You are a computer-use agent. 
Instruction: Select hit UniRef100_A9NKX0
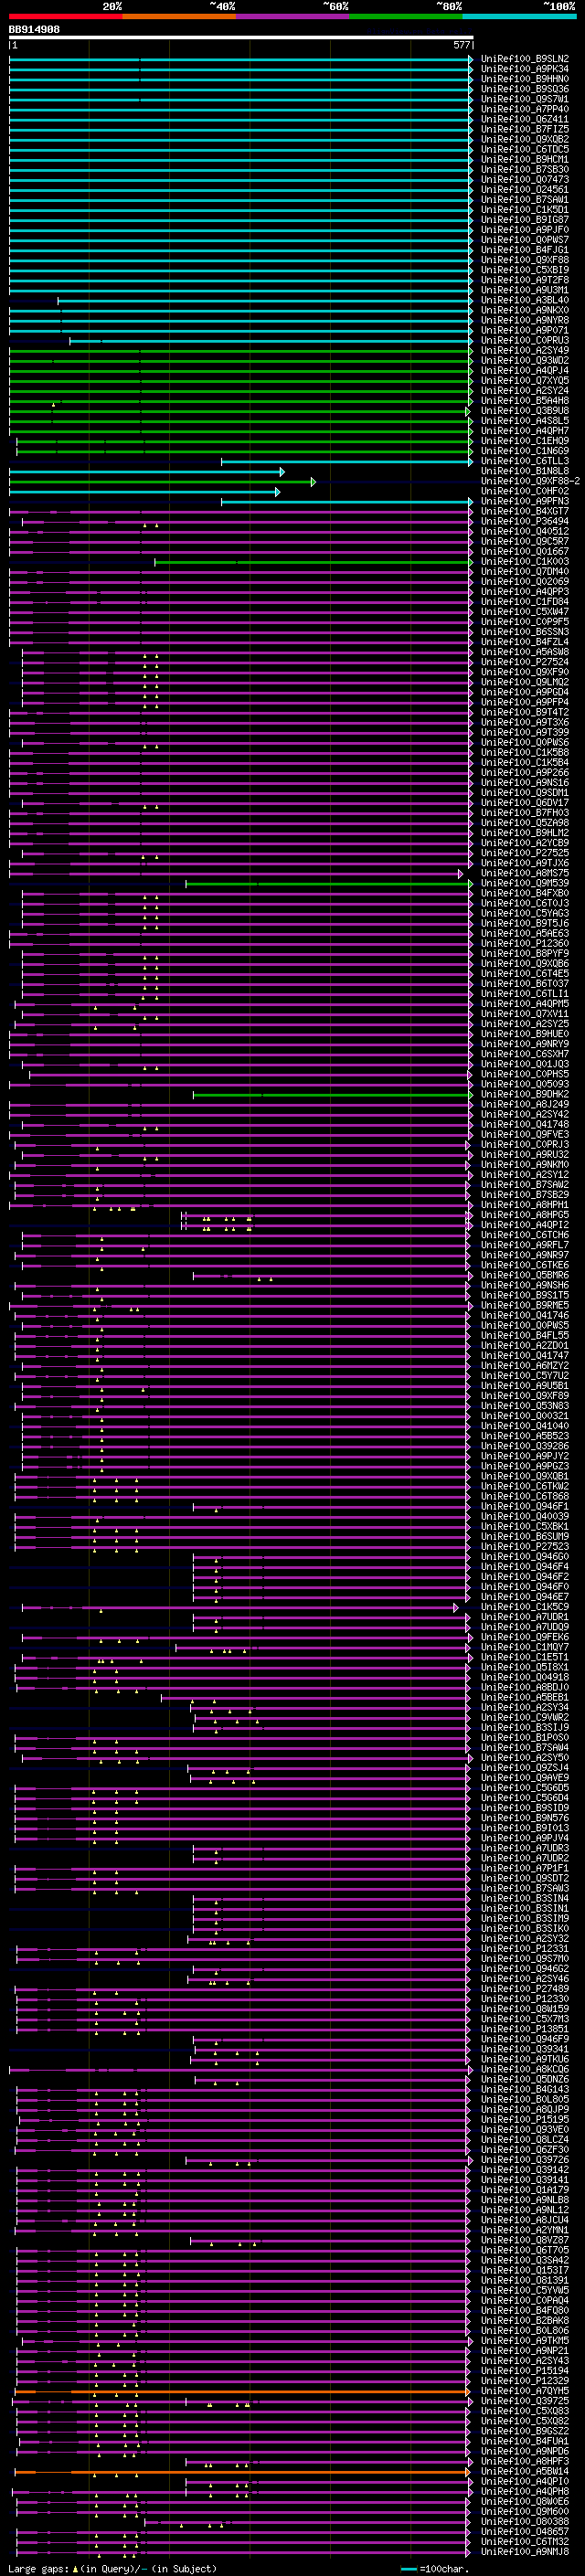point(525,310)
